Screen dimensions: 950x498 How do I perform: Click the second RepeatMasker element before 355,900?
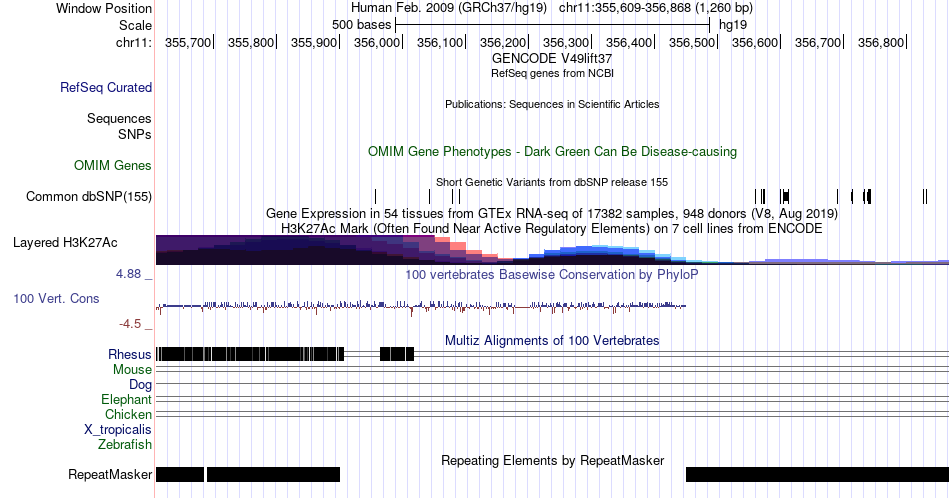pyautogui.click(x=273, y=474)
